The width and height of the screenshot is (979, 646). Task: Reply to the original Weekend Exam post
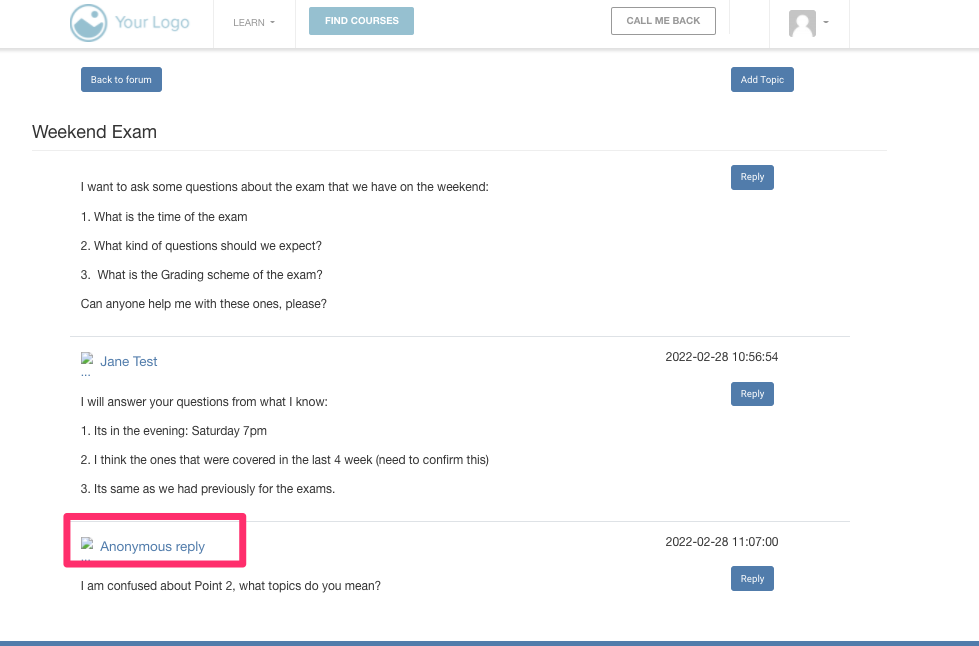click(752, 177)
